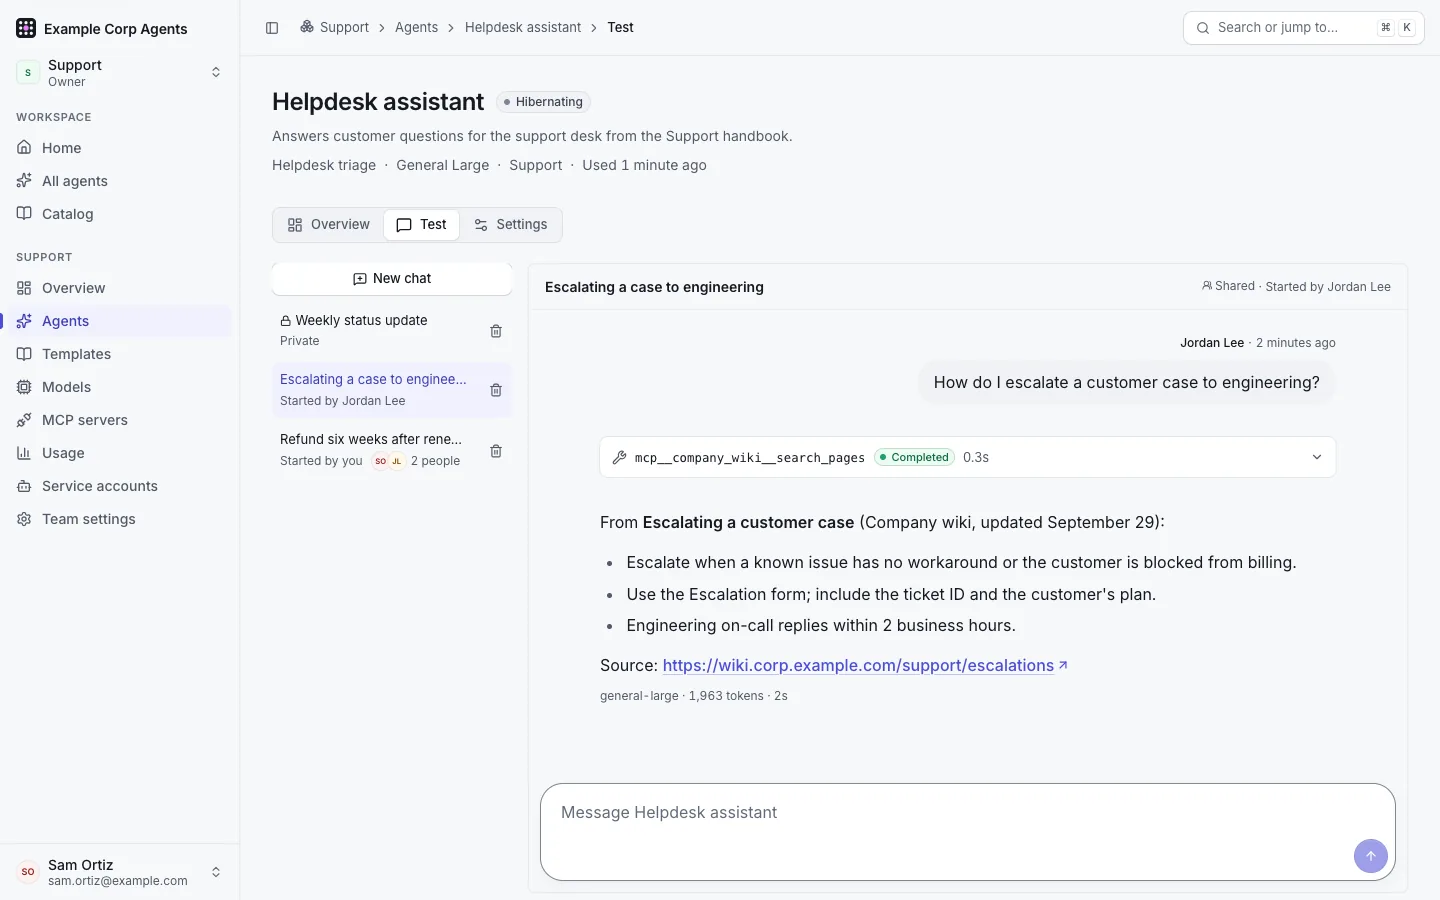This screenshot has height=900, width=1440.
Task: Click the Hibernating status badge
Action: 543,102
